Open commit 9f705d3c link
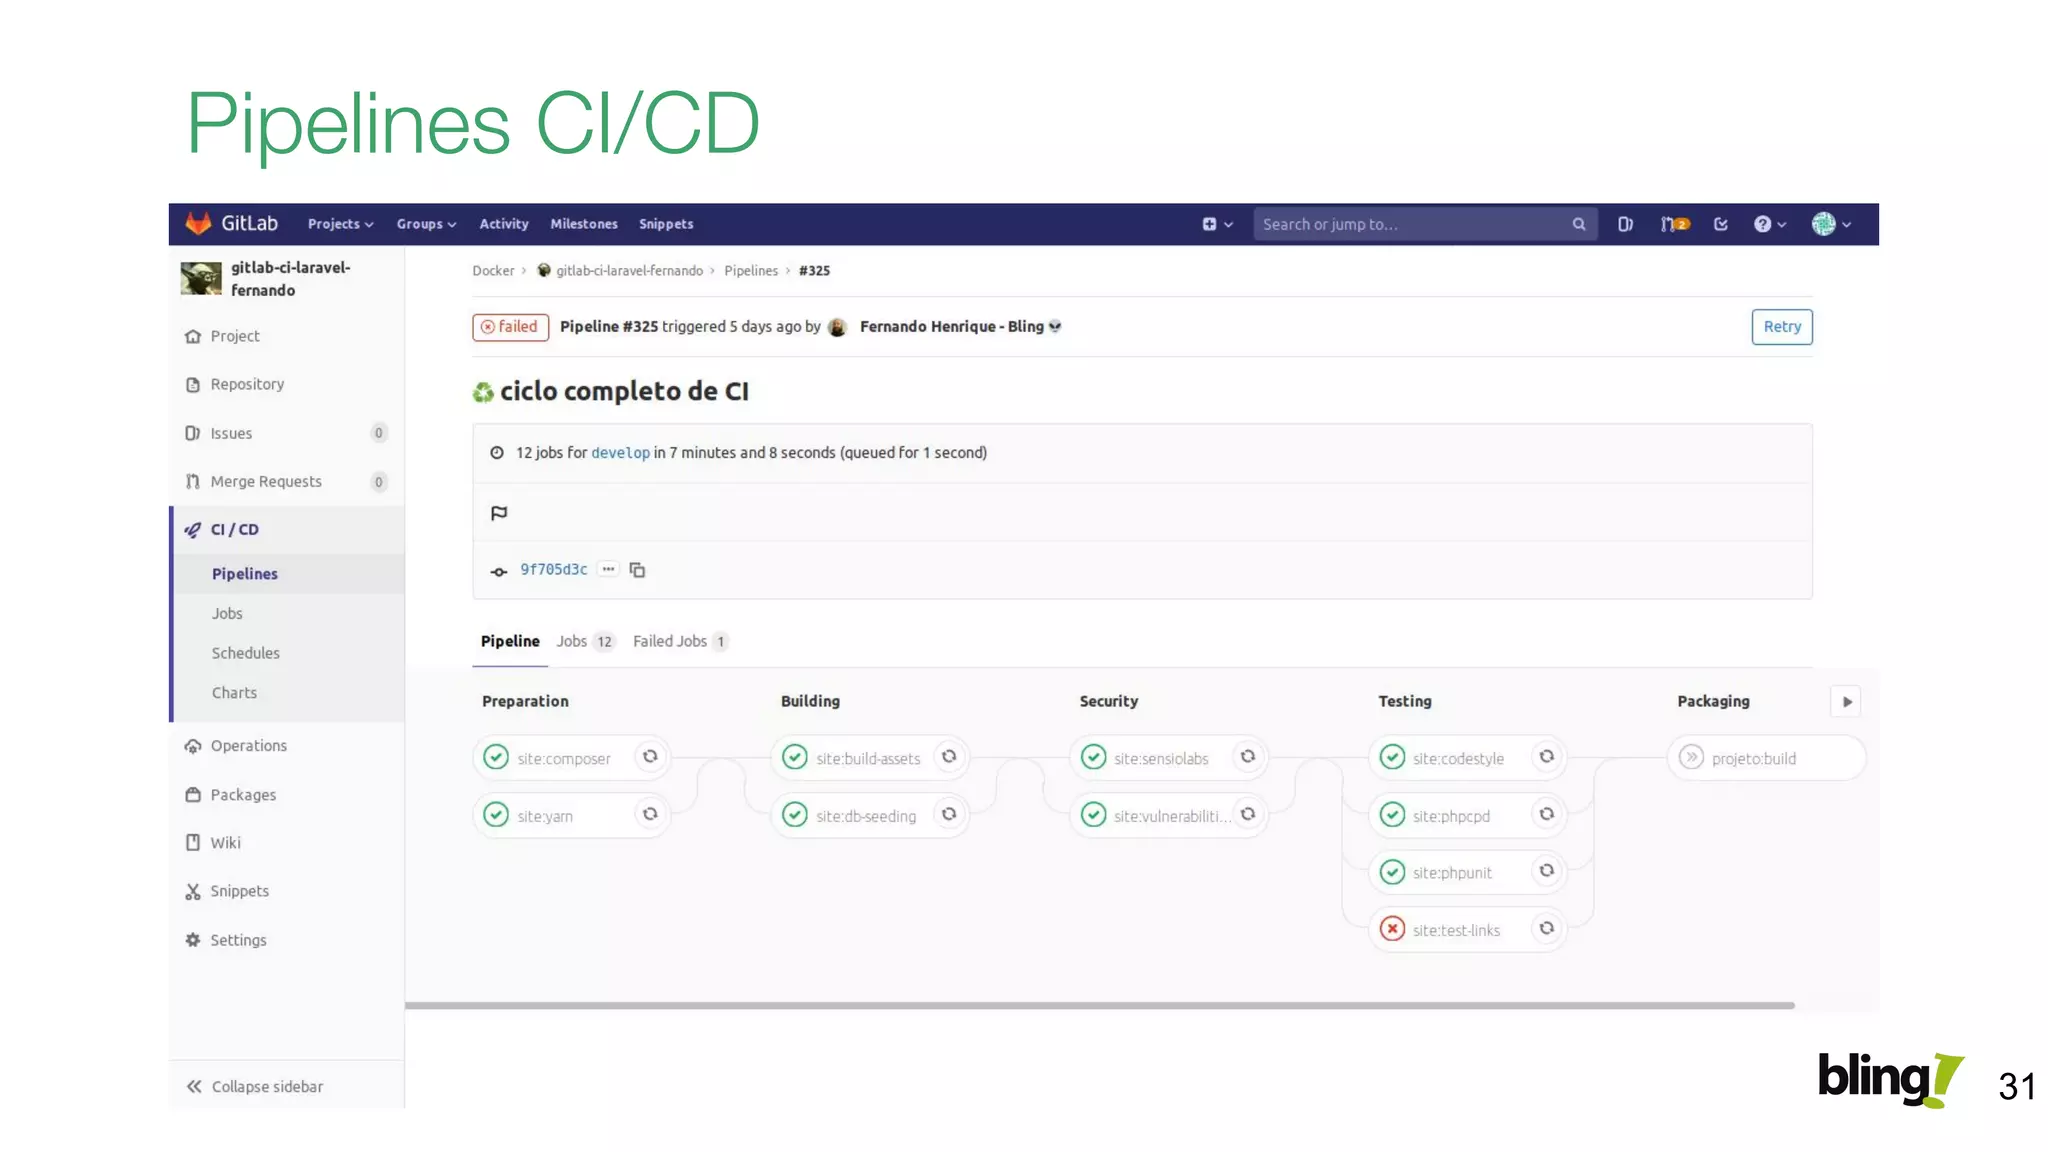The width and height of the screenshot is (2048, 1152). (x=553, y=570)
